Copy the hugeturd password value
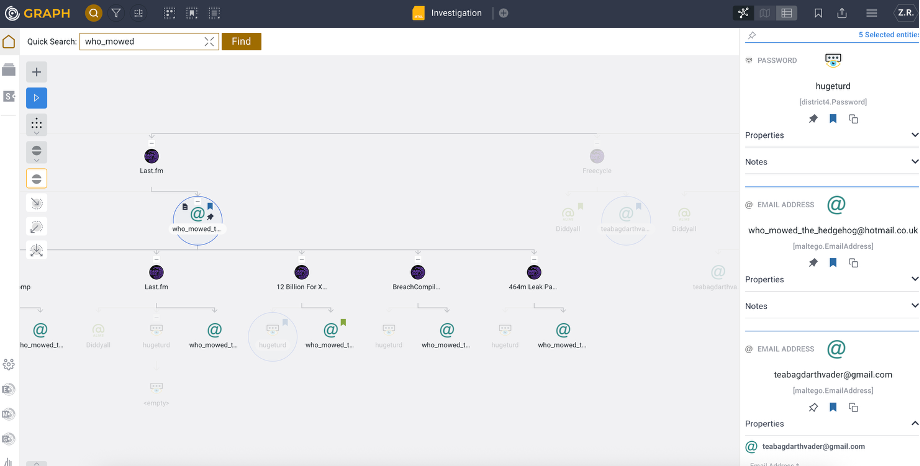This screenshot has width=920, height=466. (x=854, y=119)
